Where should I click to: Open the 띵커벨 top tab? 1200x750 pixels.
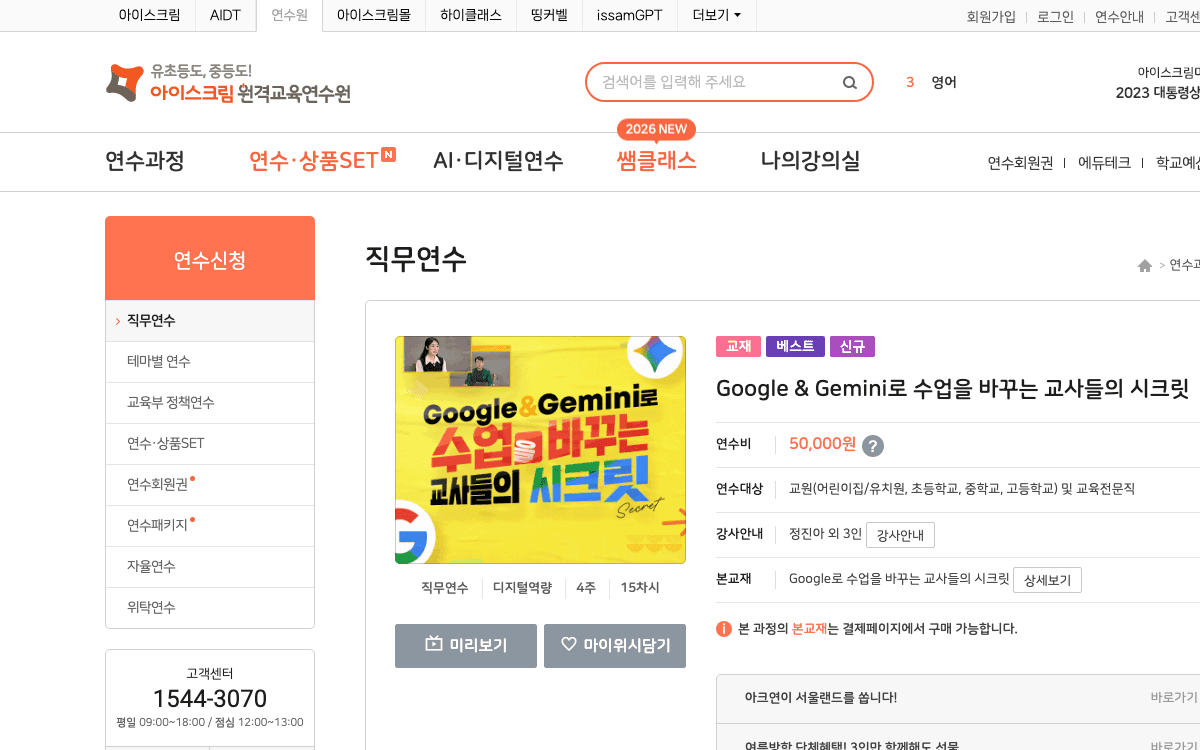pyautogui.click(x=549, y=15)
